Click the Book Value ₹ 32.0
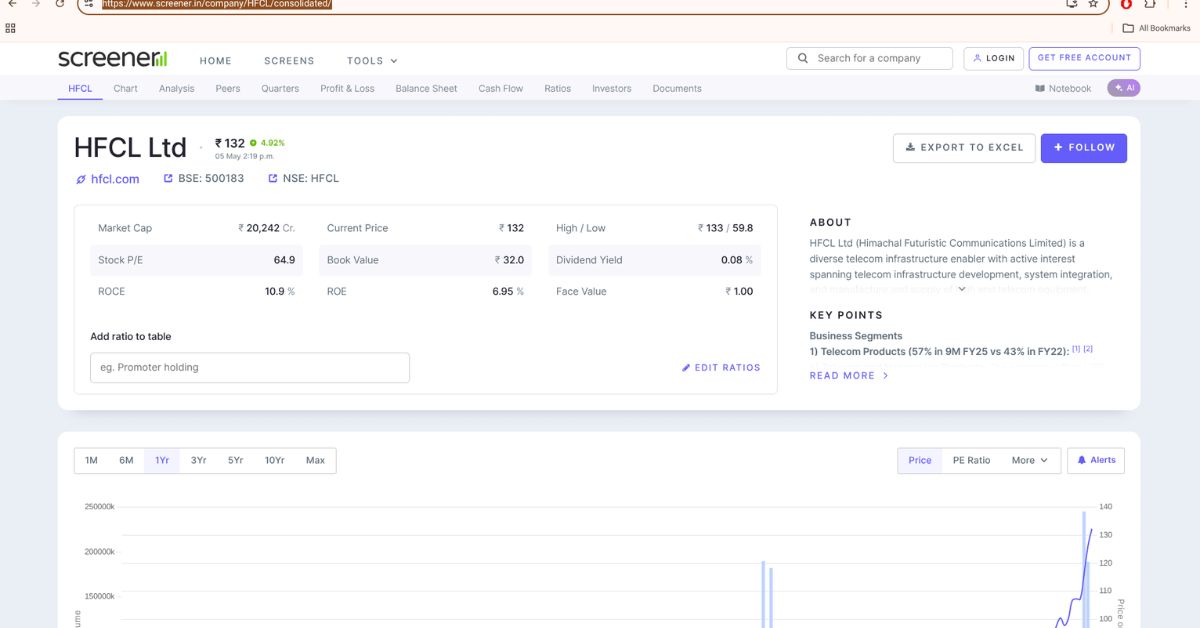Screen dimensions: 1200x628 [509, 260]
